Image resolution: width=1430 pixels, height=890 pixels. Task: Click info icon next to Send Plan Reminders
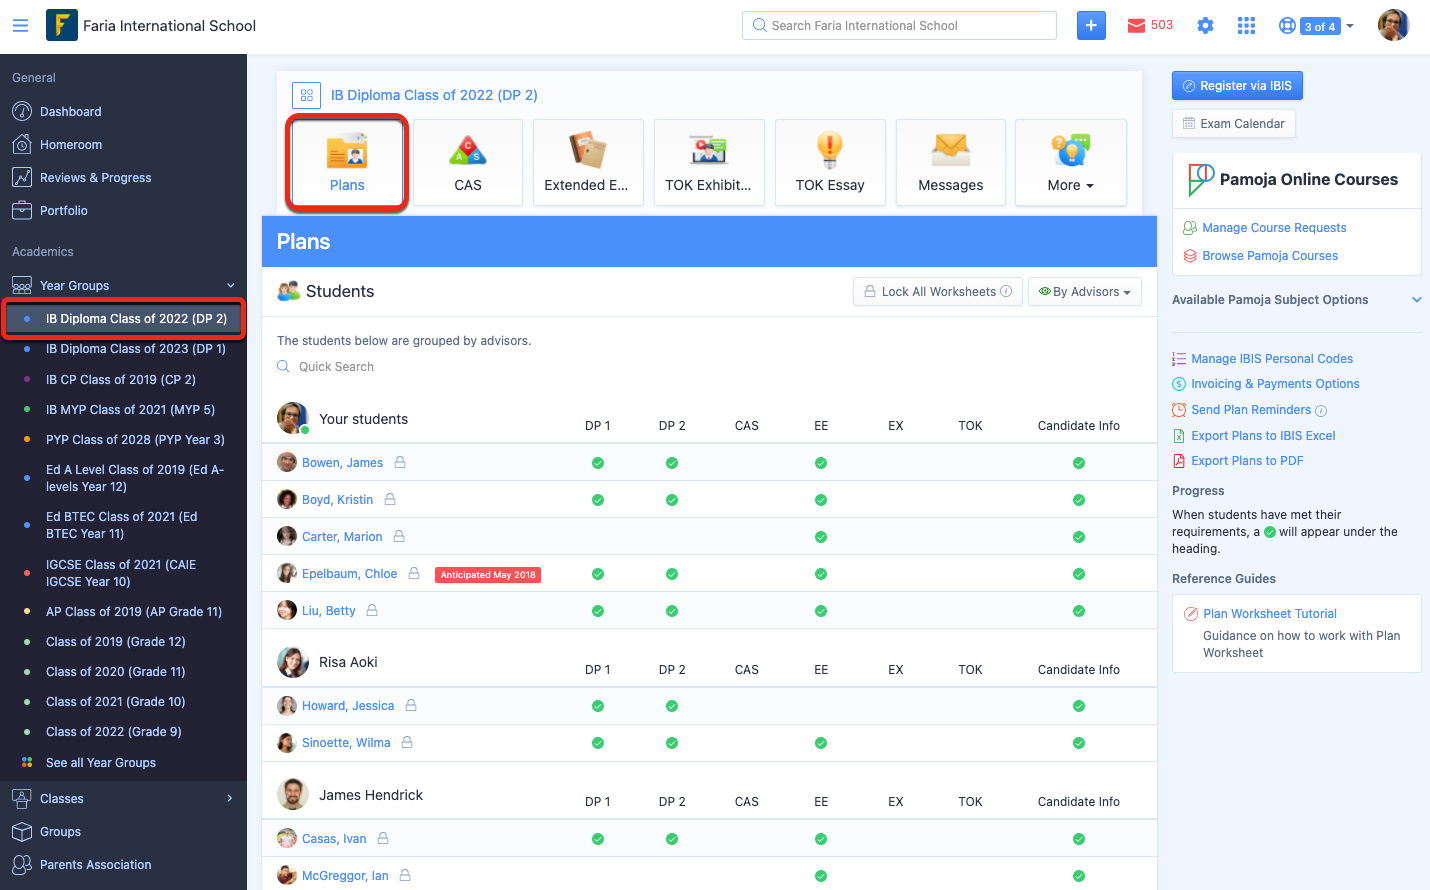tap(1321, 411)
